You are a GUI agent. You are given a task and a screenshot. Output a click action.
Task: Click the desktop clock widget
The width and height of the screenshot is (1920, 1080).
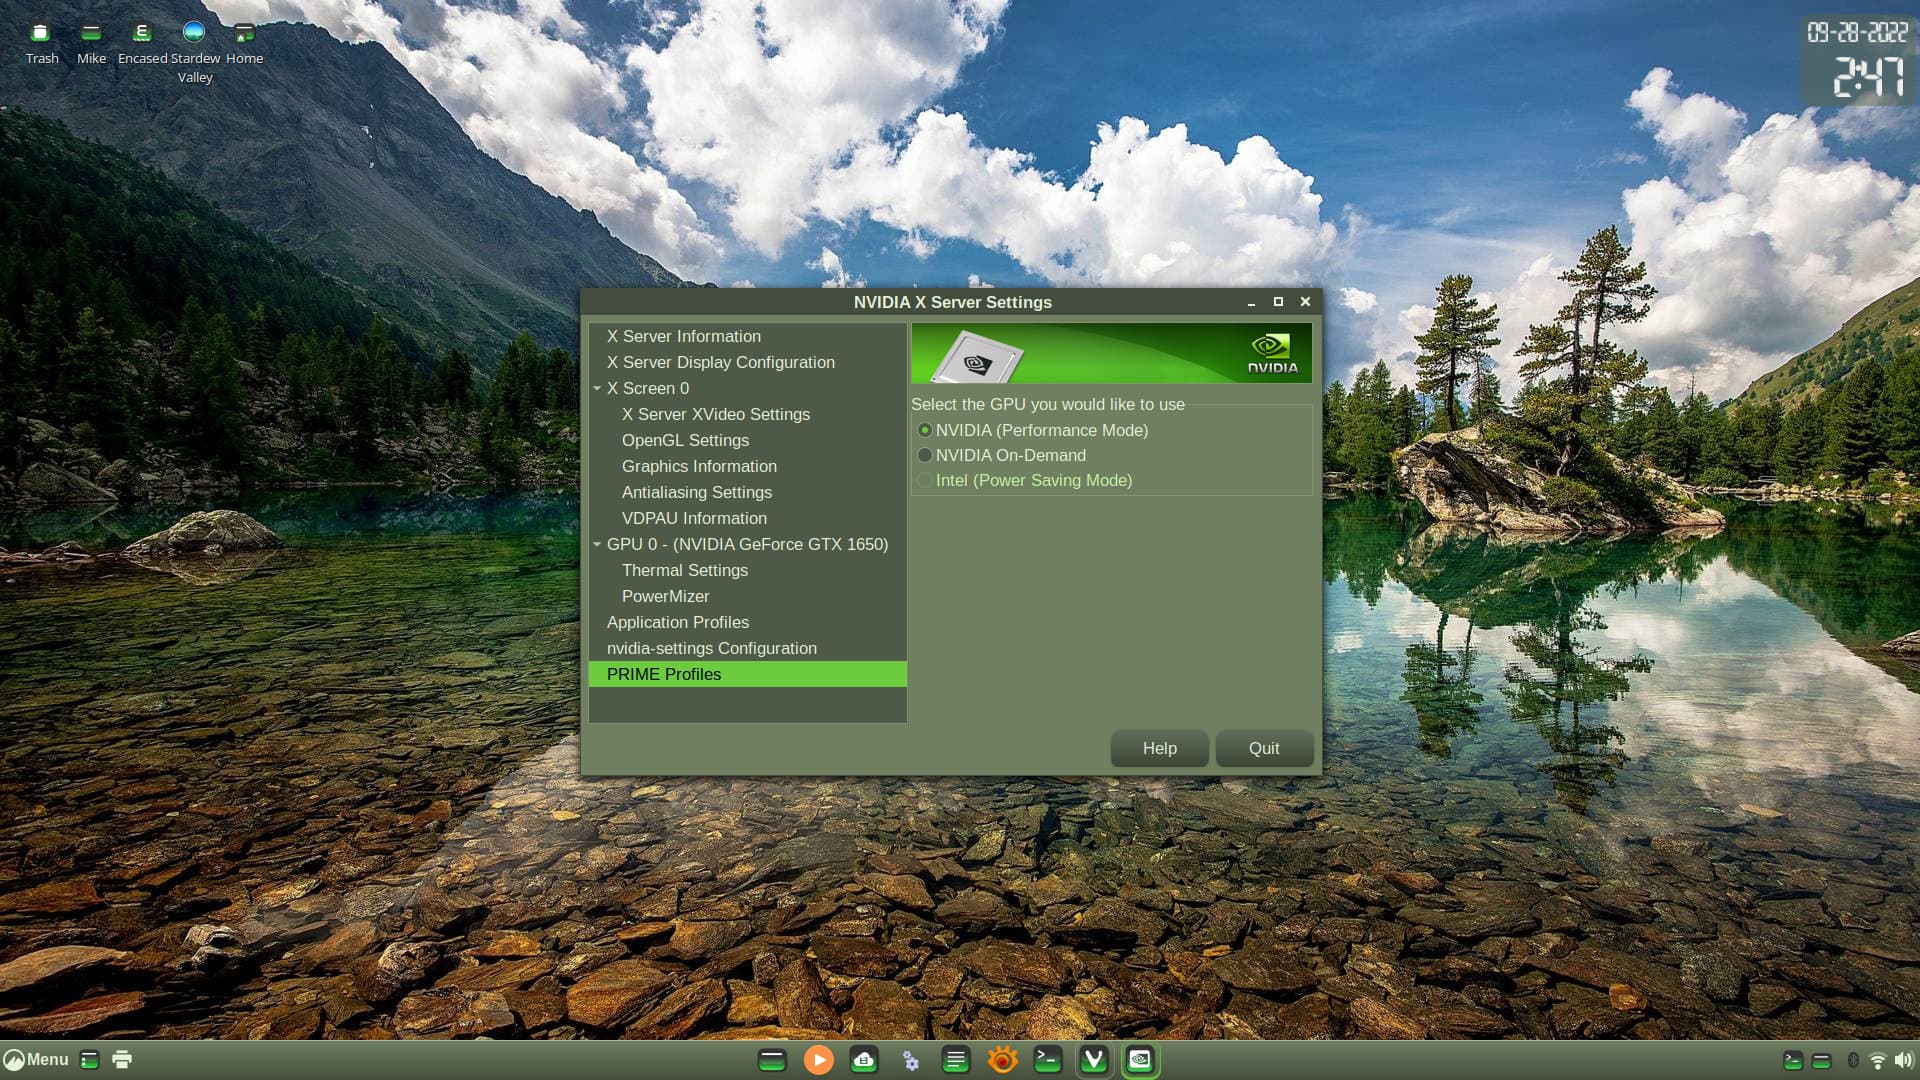(x=1858, y=60)
